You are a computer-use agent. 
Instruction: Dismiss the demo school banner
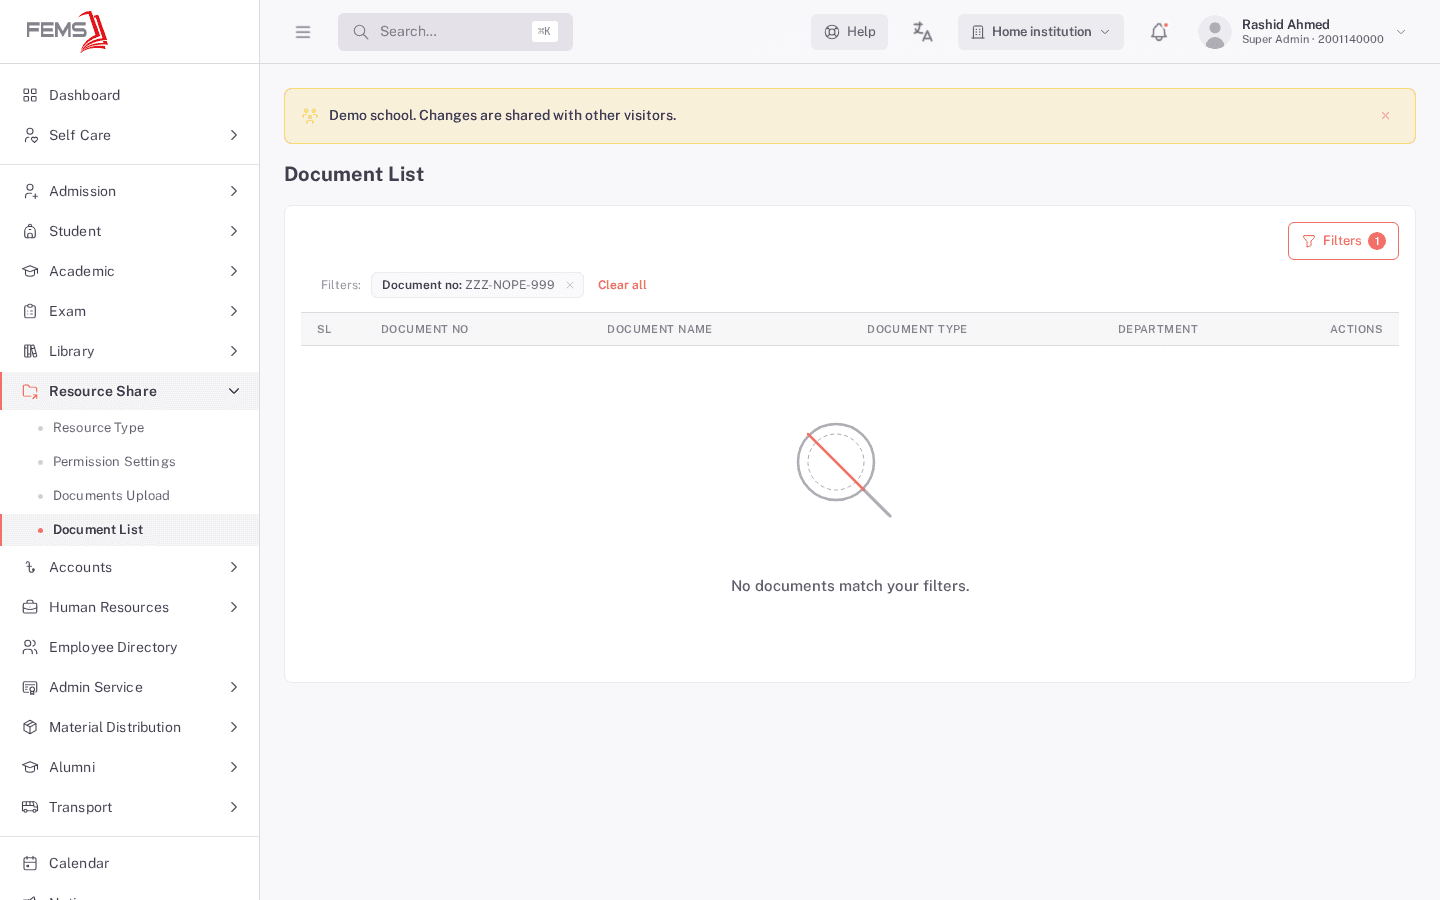pyautogui.click(x=1386, y=116)
